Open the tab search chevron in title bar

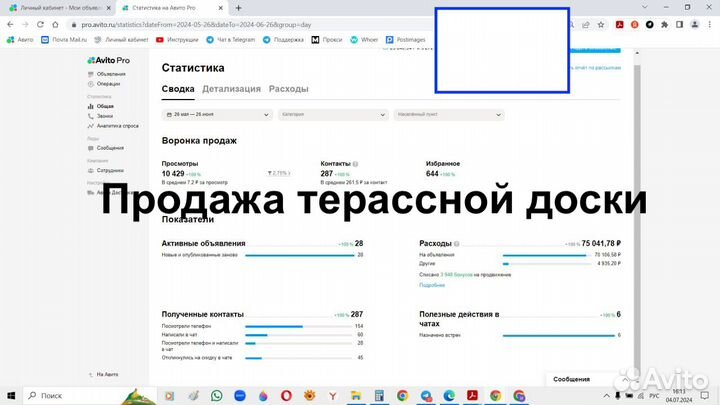coord(645,7)
